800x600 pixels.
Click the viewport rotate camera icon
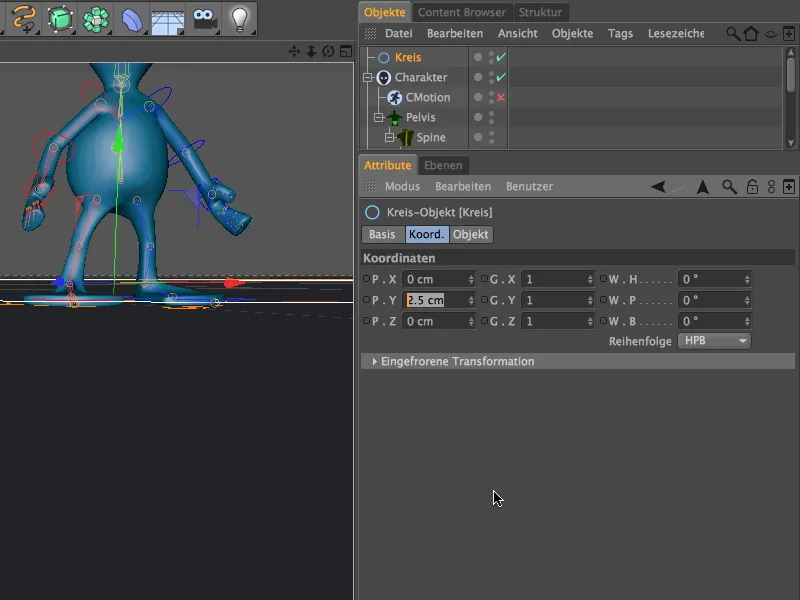(329, 51)
